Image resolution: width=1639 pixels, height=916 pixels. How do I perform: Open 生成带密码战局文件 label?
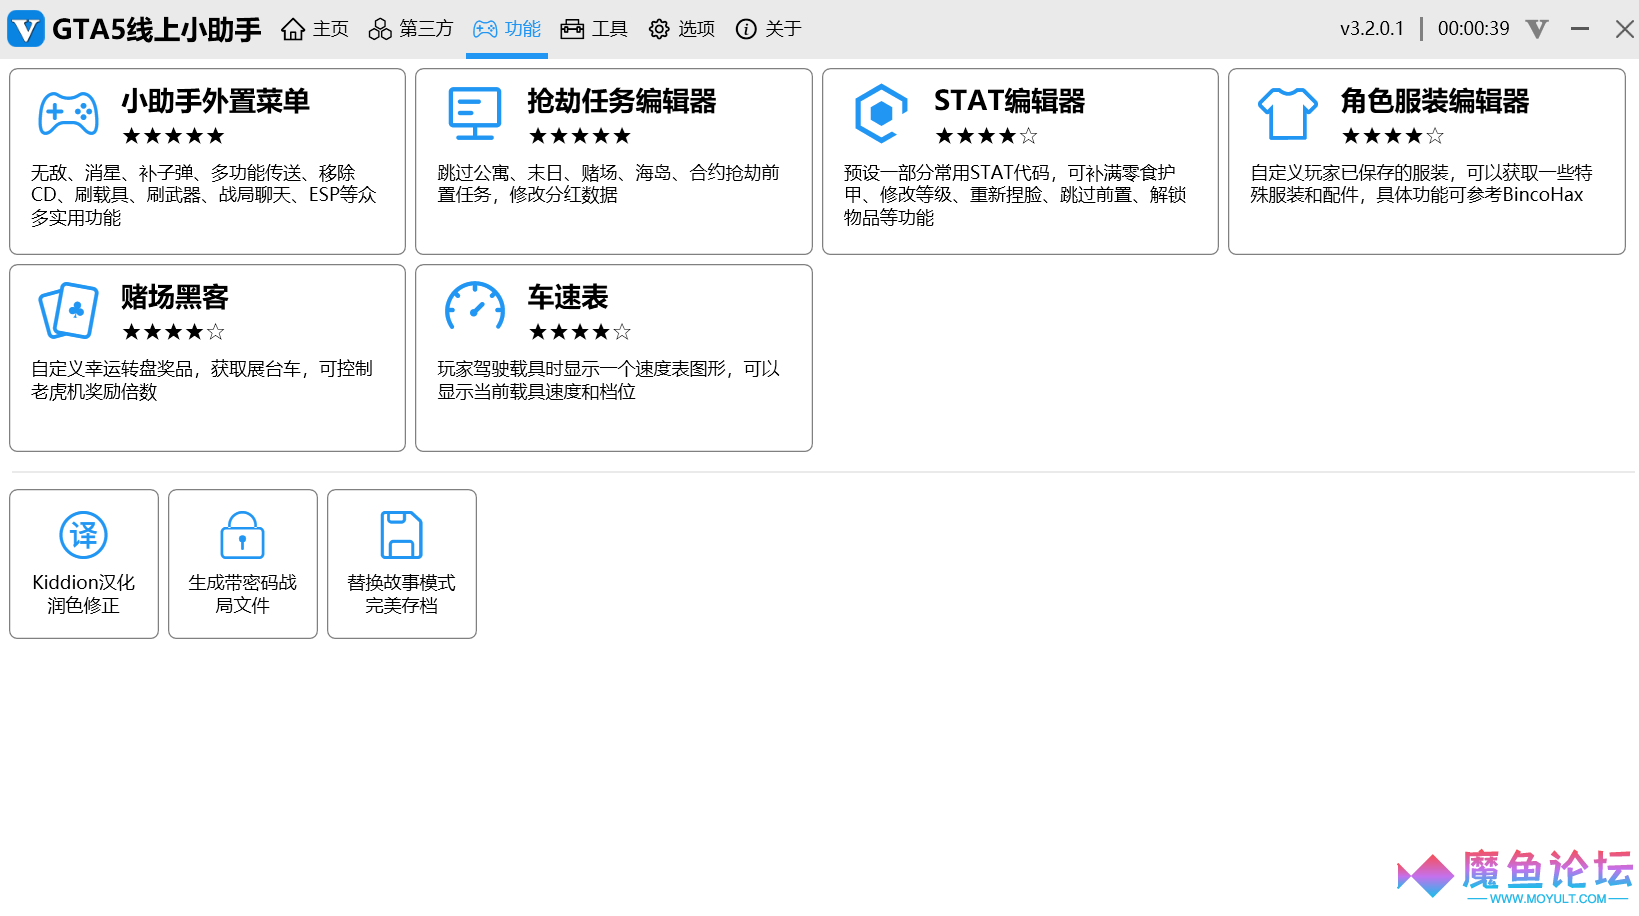(242, 594)
